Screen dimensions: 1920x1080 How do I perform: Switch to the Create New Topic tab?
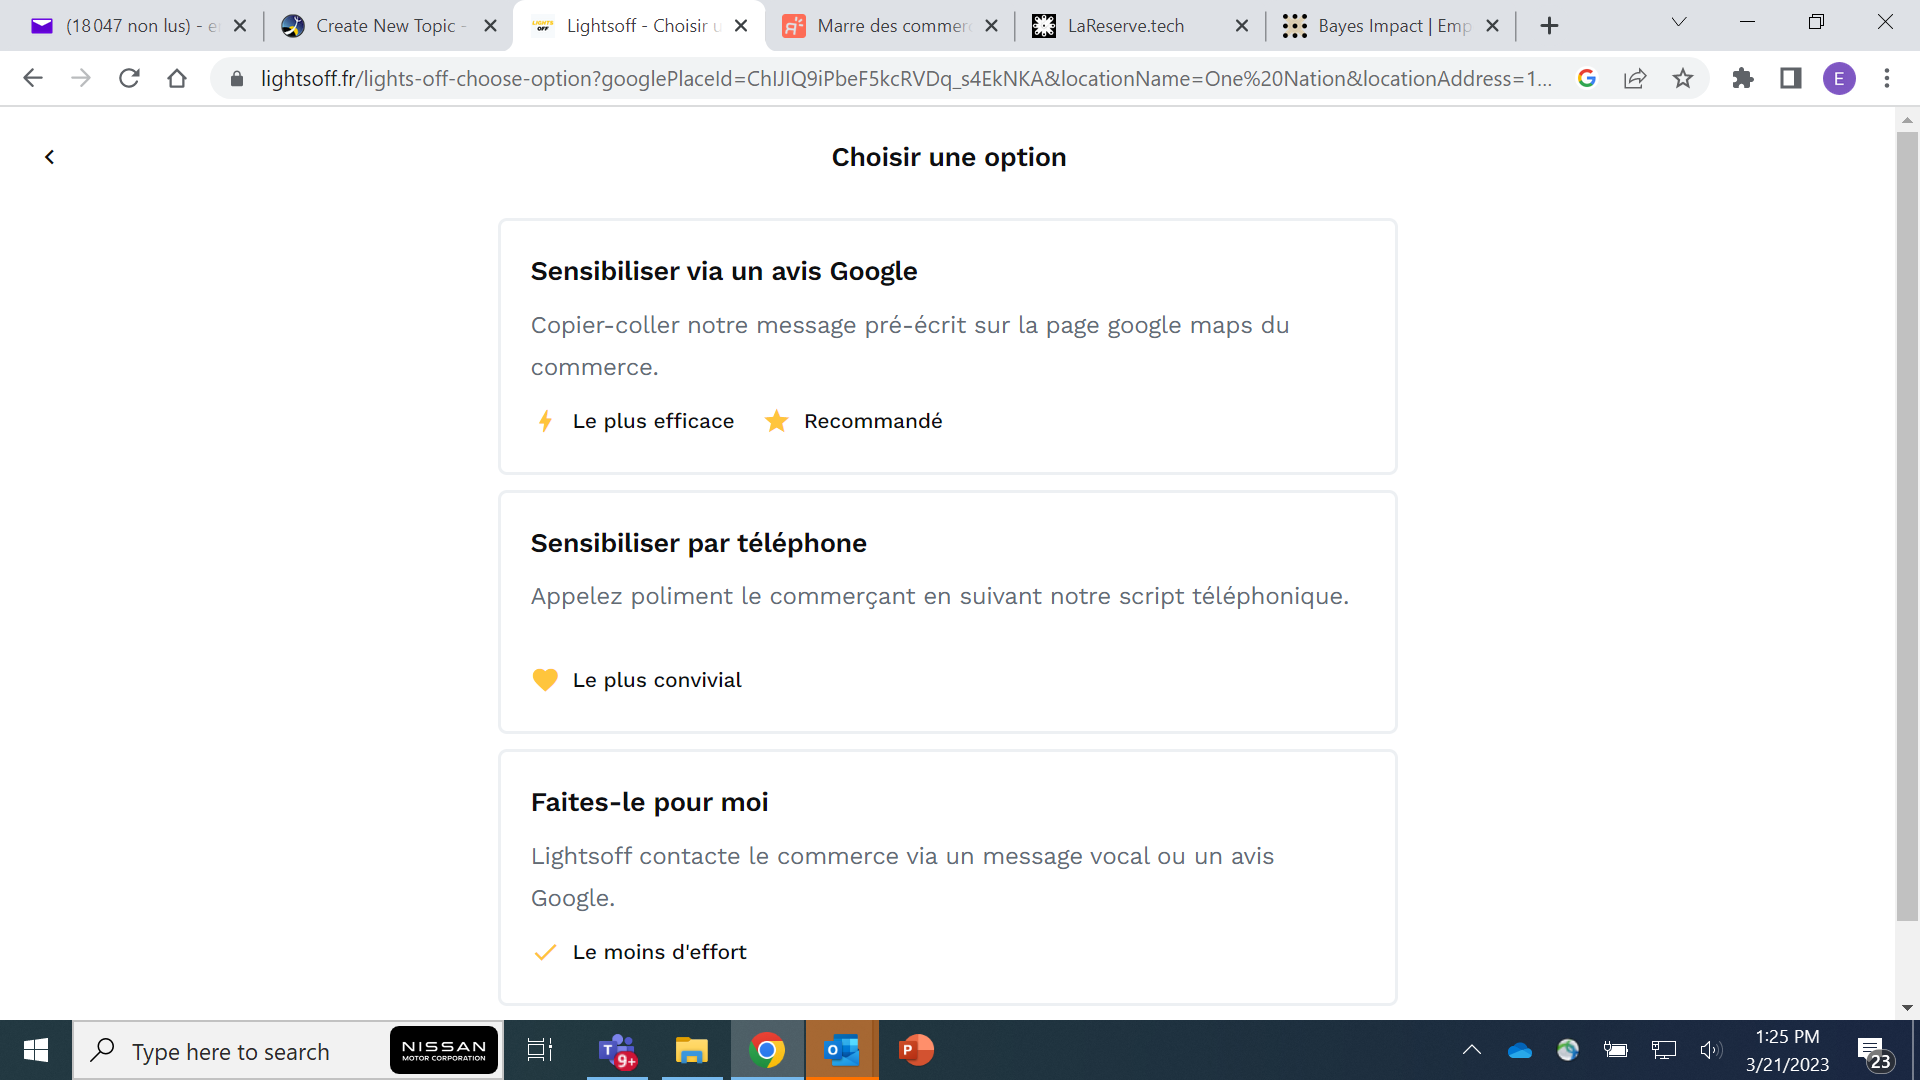385,26
